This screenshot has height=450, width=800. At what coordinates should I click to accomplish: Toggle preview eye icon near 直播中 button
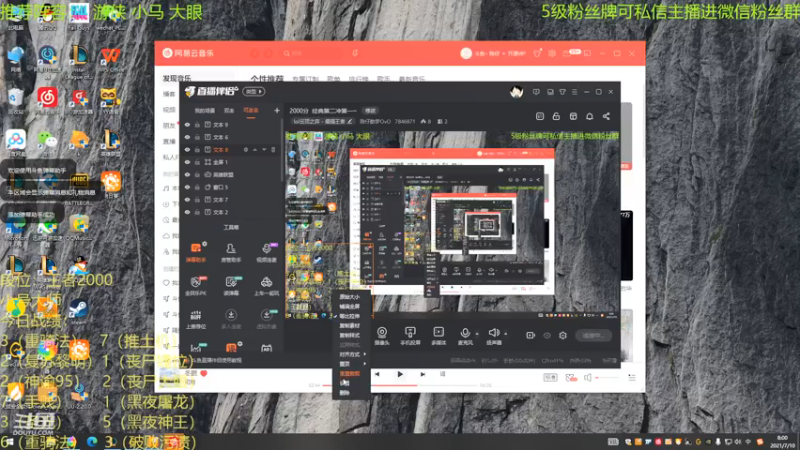click(547, 335)
